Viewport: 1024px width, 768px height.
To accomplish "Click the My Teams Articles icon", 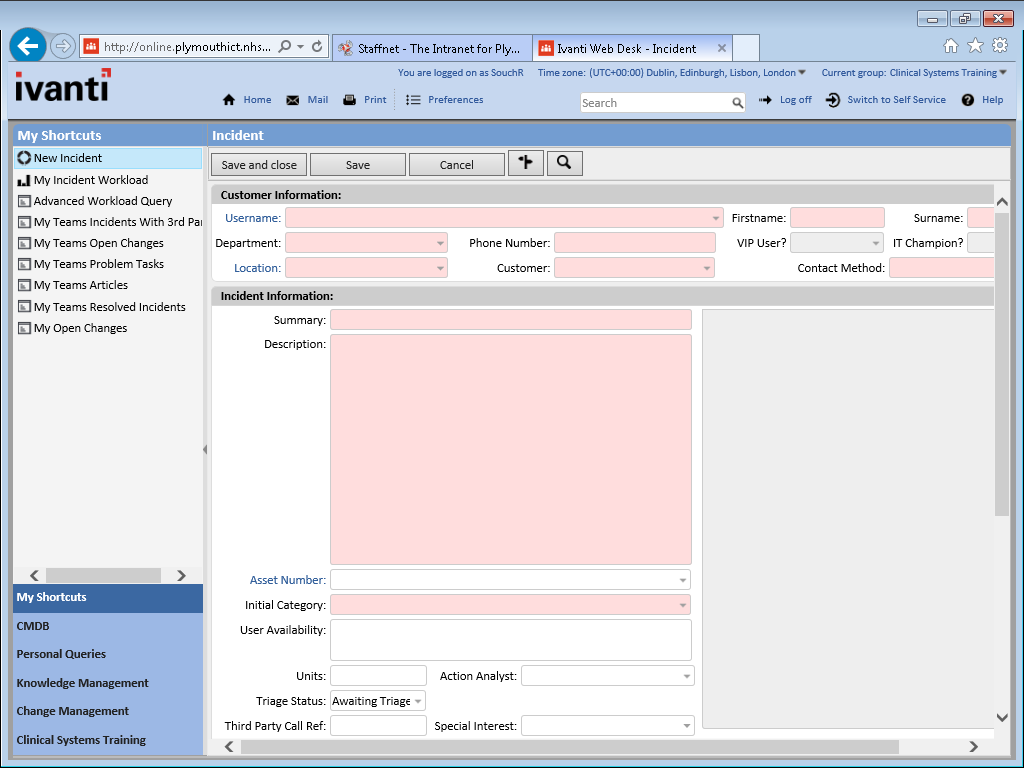I will coord(24,285).
